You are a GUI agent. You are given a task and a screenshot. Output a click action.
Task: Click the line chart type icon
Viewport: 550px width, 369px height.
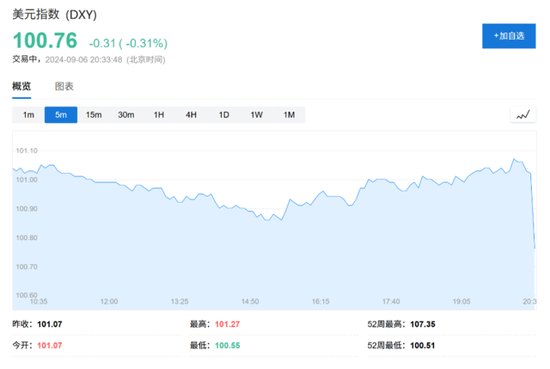click(523, 115)
